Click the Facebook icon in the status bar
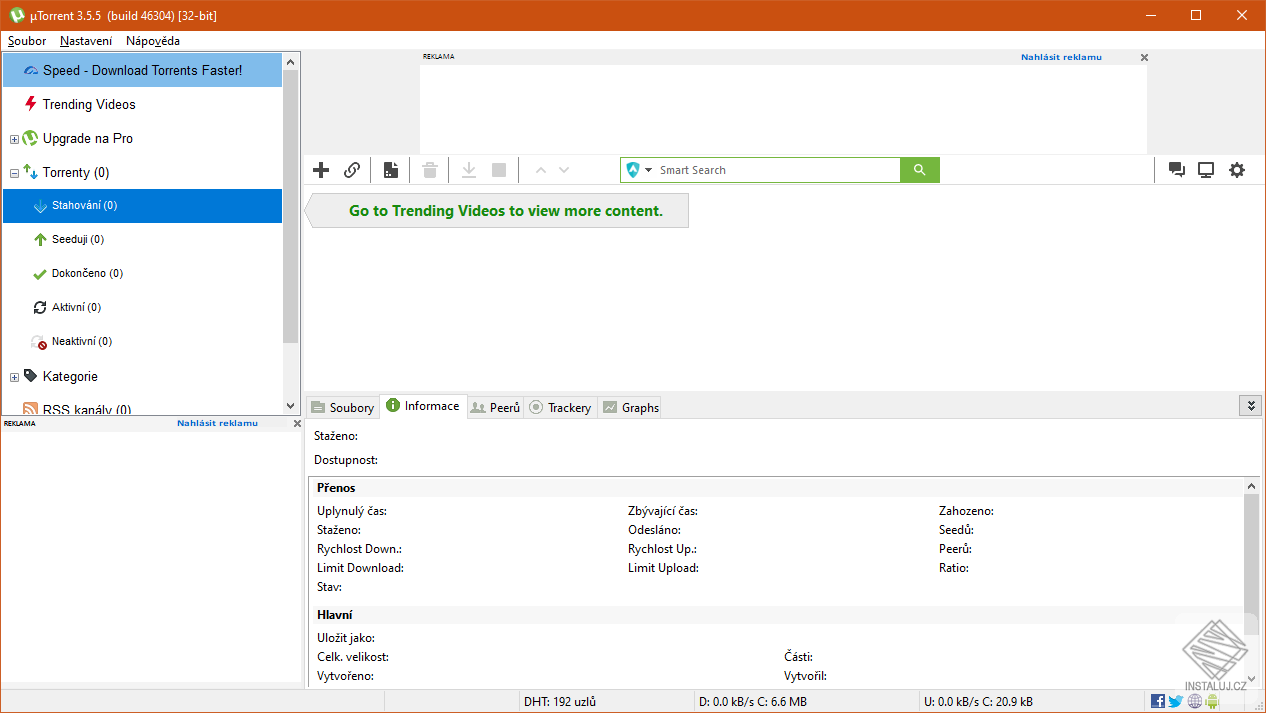This screenshot has width=1266, height=713. pos(1158,700)
